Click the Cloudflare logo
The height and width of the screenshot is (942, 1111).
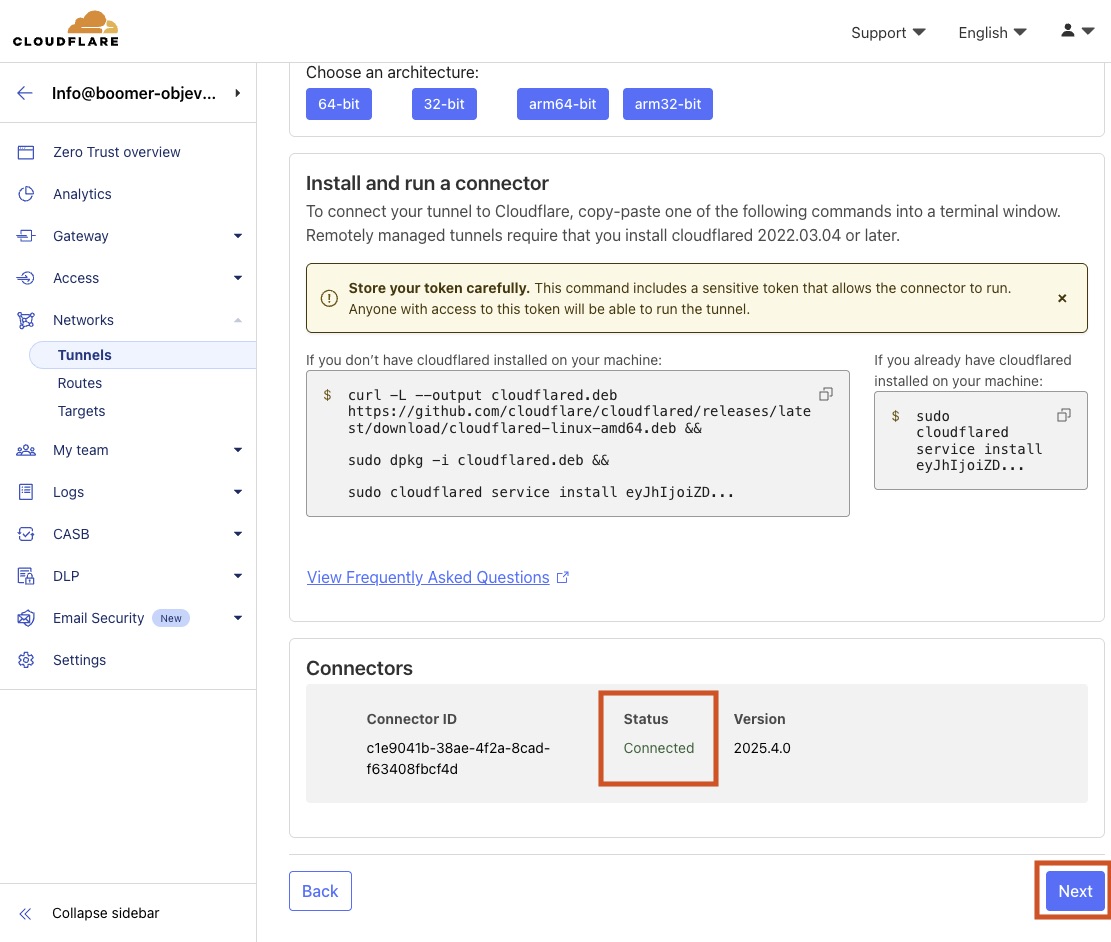click(66, 29)
